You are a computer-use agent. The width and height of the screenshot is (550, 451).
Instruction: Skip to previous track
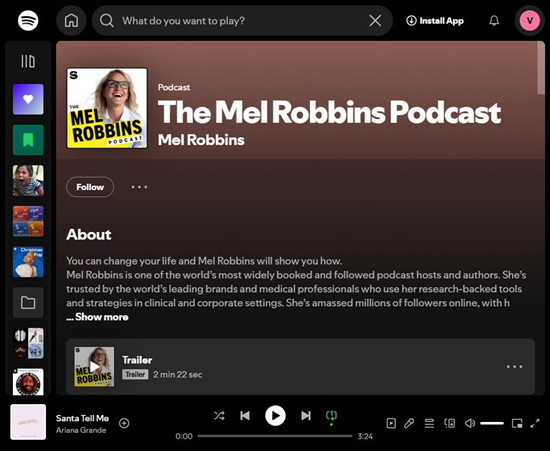(245, 416)
